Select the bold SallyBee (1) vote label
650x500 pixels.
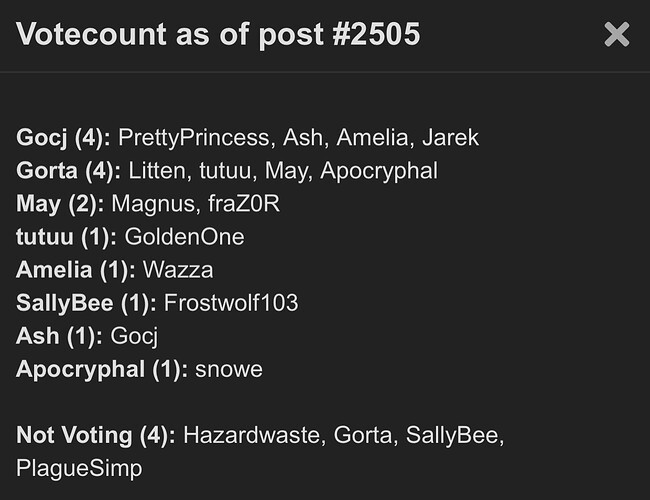click(86, 303)
